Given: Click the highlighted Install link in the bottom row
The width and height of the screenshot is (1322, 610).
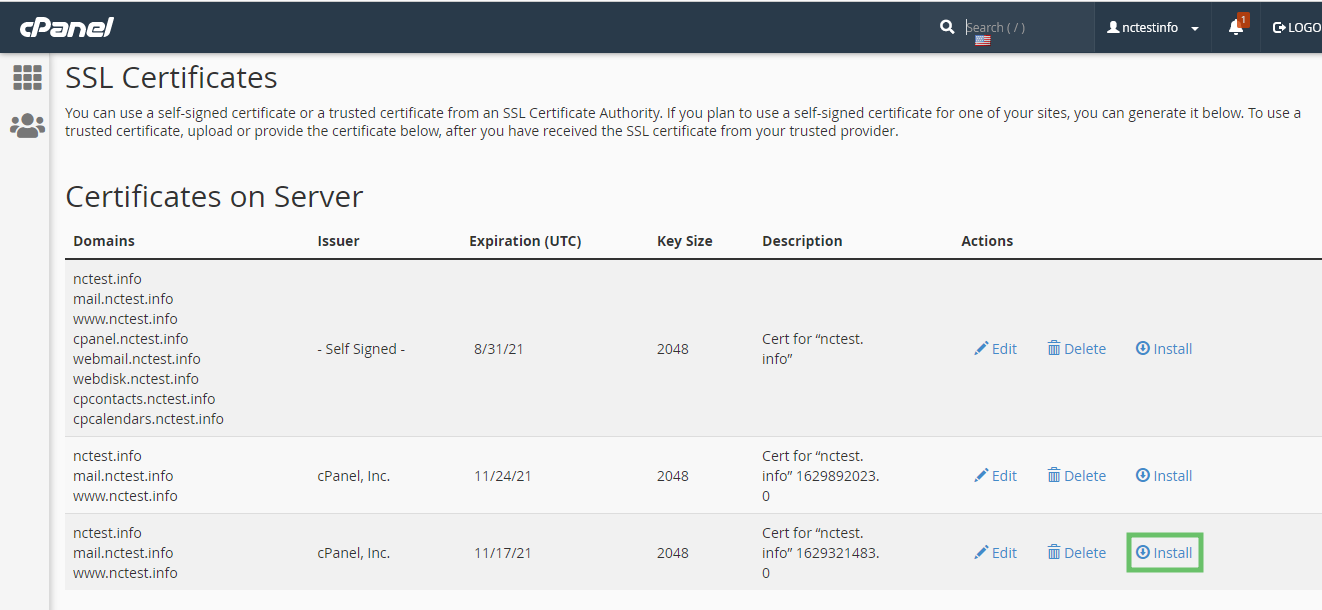Looking at the screenshot, I should 1164,552.
